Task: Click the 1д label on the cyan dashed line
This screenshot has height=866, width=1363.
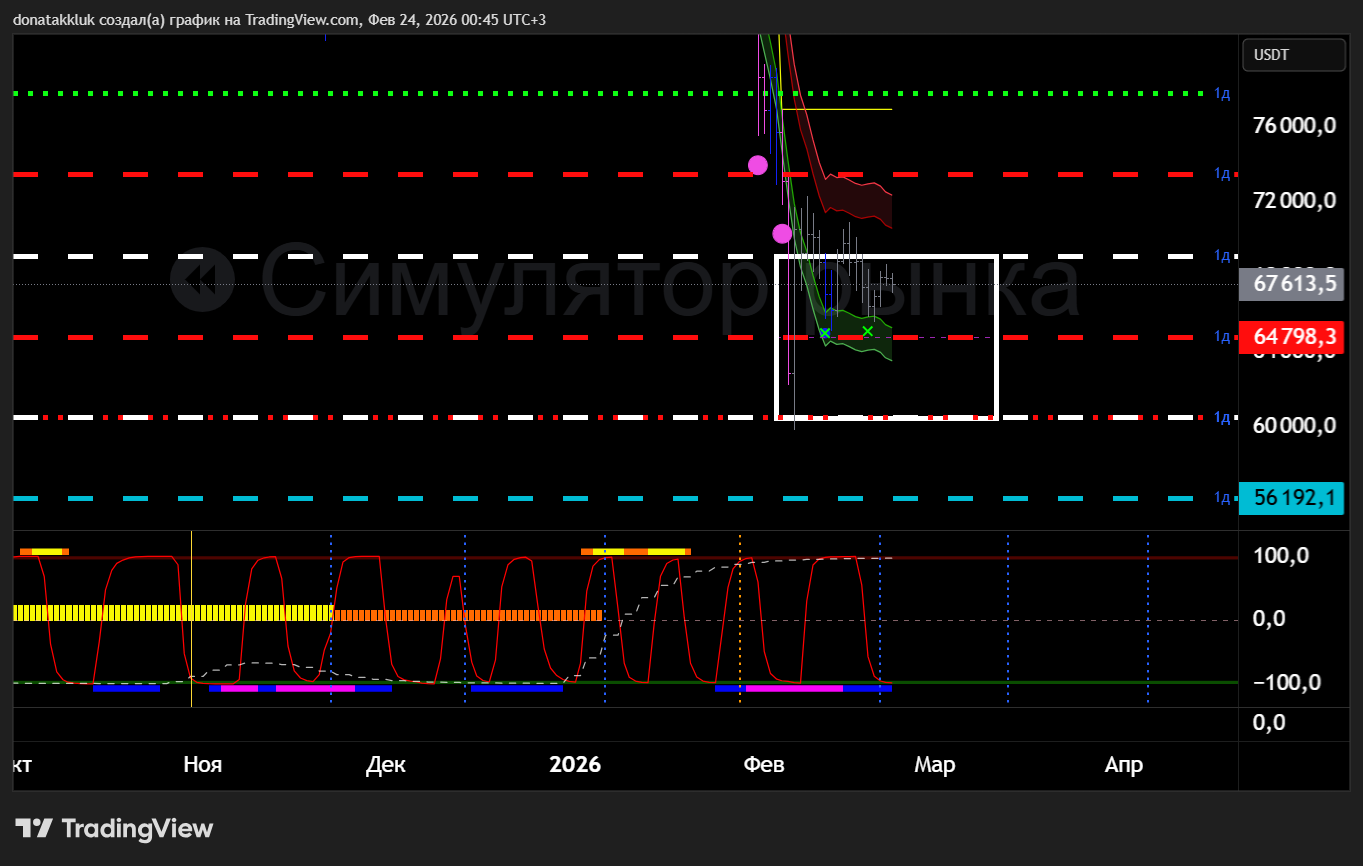Action: pos(1222,498)
